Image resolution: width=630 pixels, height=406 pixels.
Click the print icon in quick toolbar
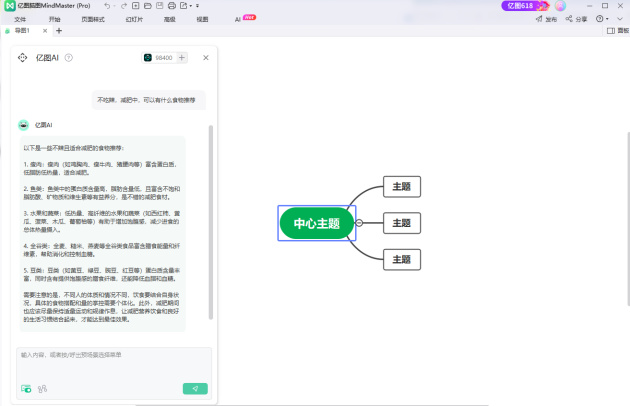[x=172, y=6]
